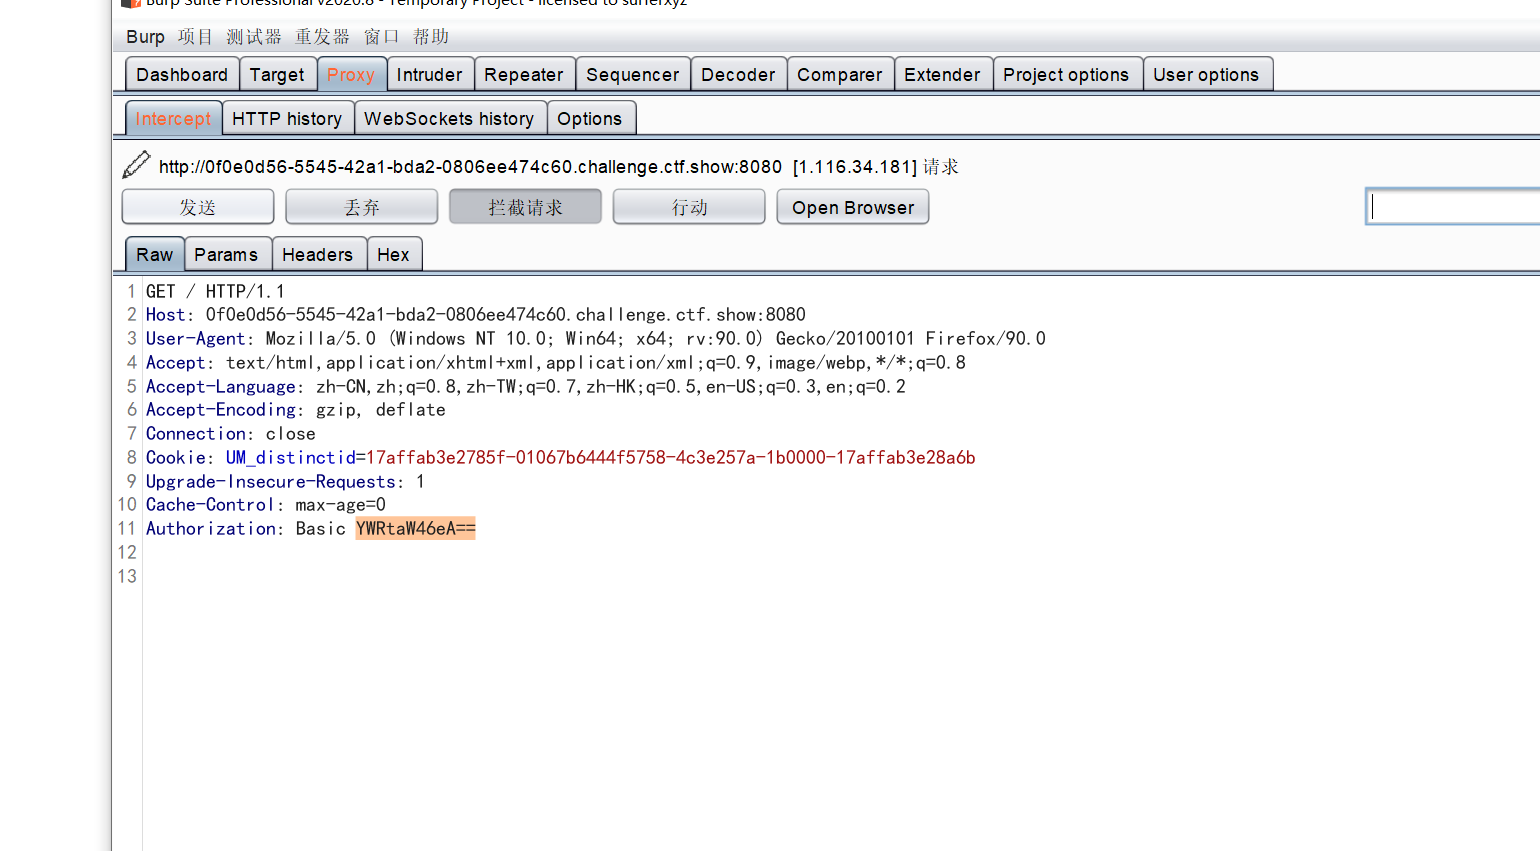This screenshot has width=1540, height=851.
Task: Open the Sequencer tab
Action: point(633,74)
